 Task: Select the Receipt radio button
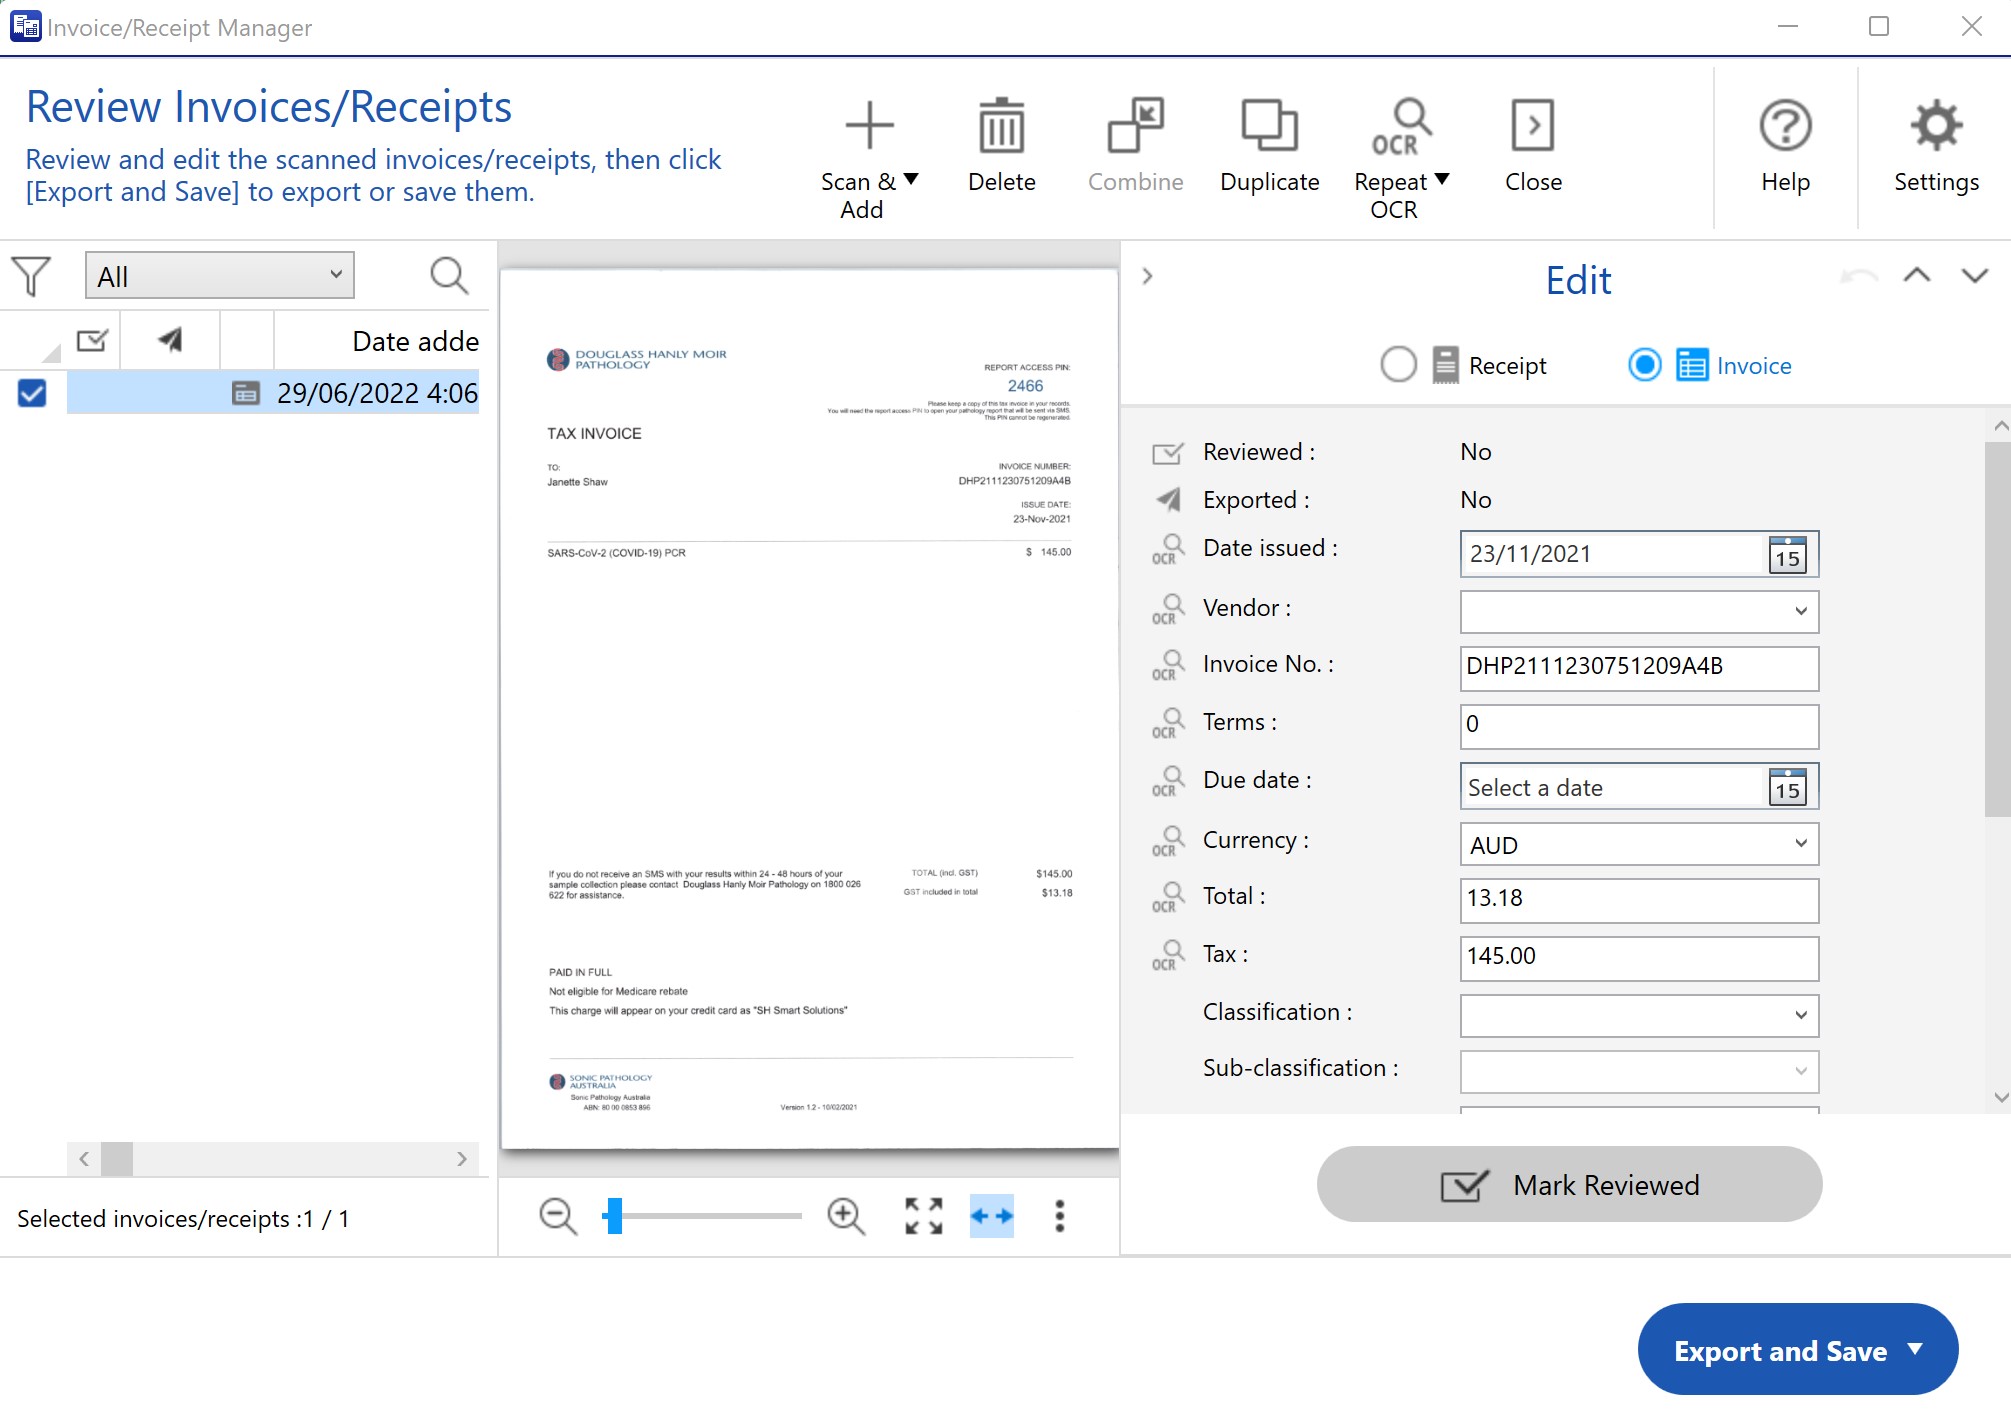[1398, 365]
